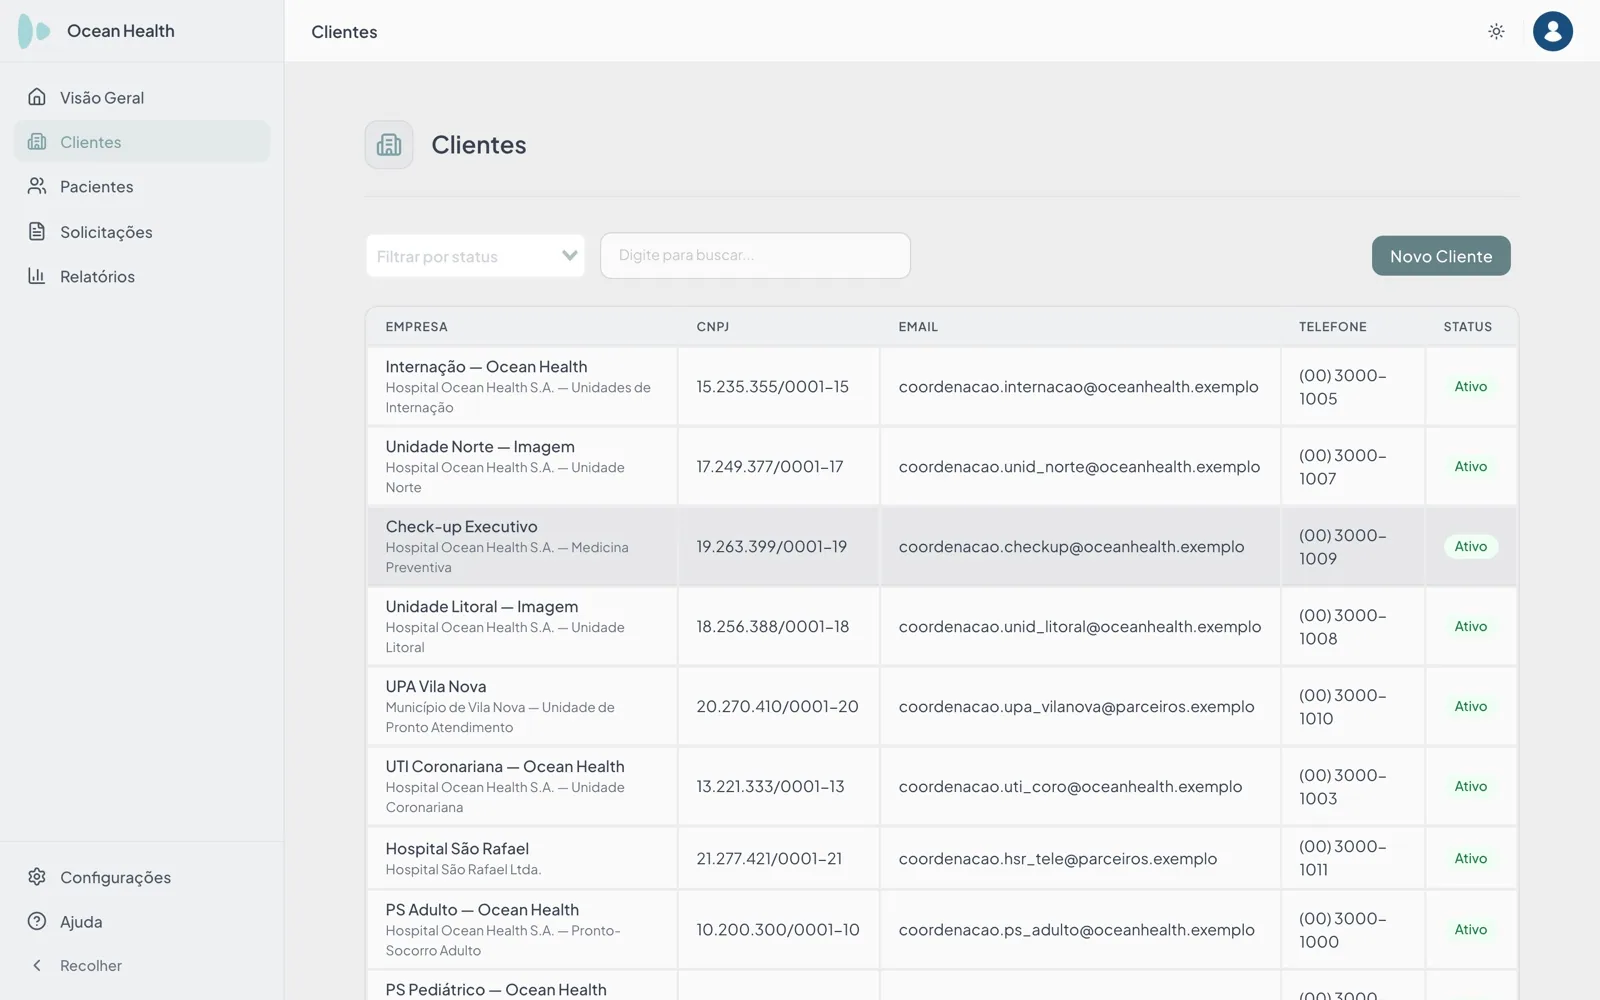
Task: Open Visão Geral home icon
Action: (37, 97)
